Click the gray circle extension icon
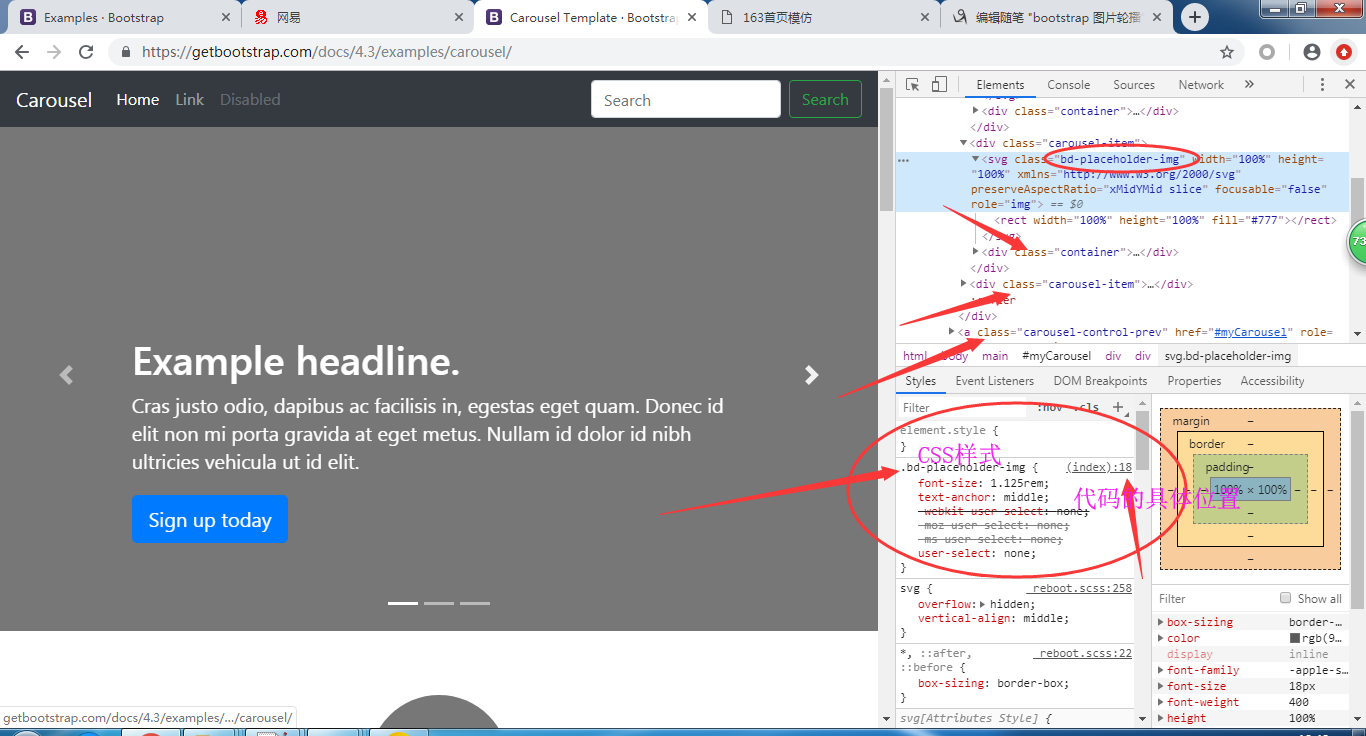The image size is (1366, 736). tap(1267, 52)
